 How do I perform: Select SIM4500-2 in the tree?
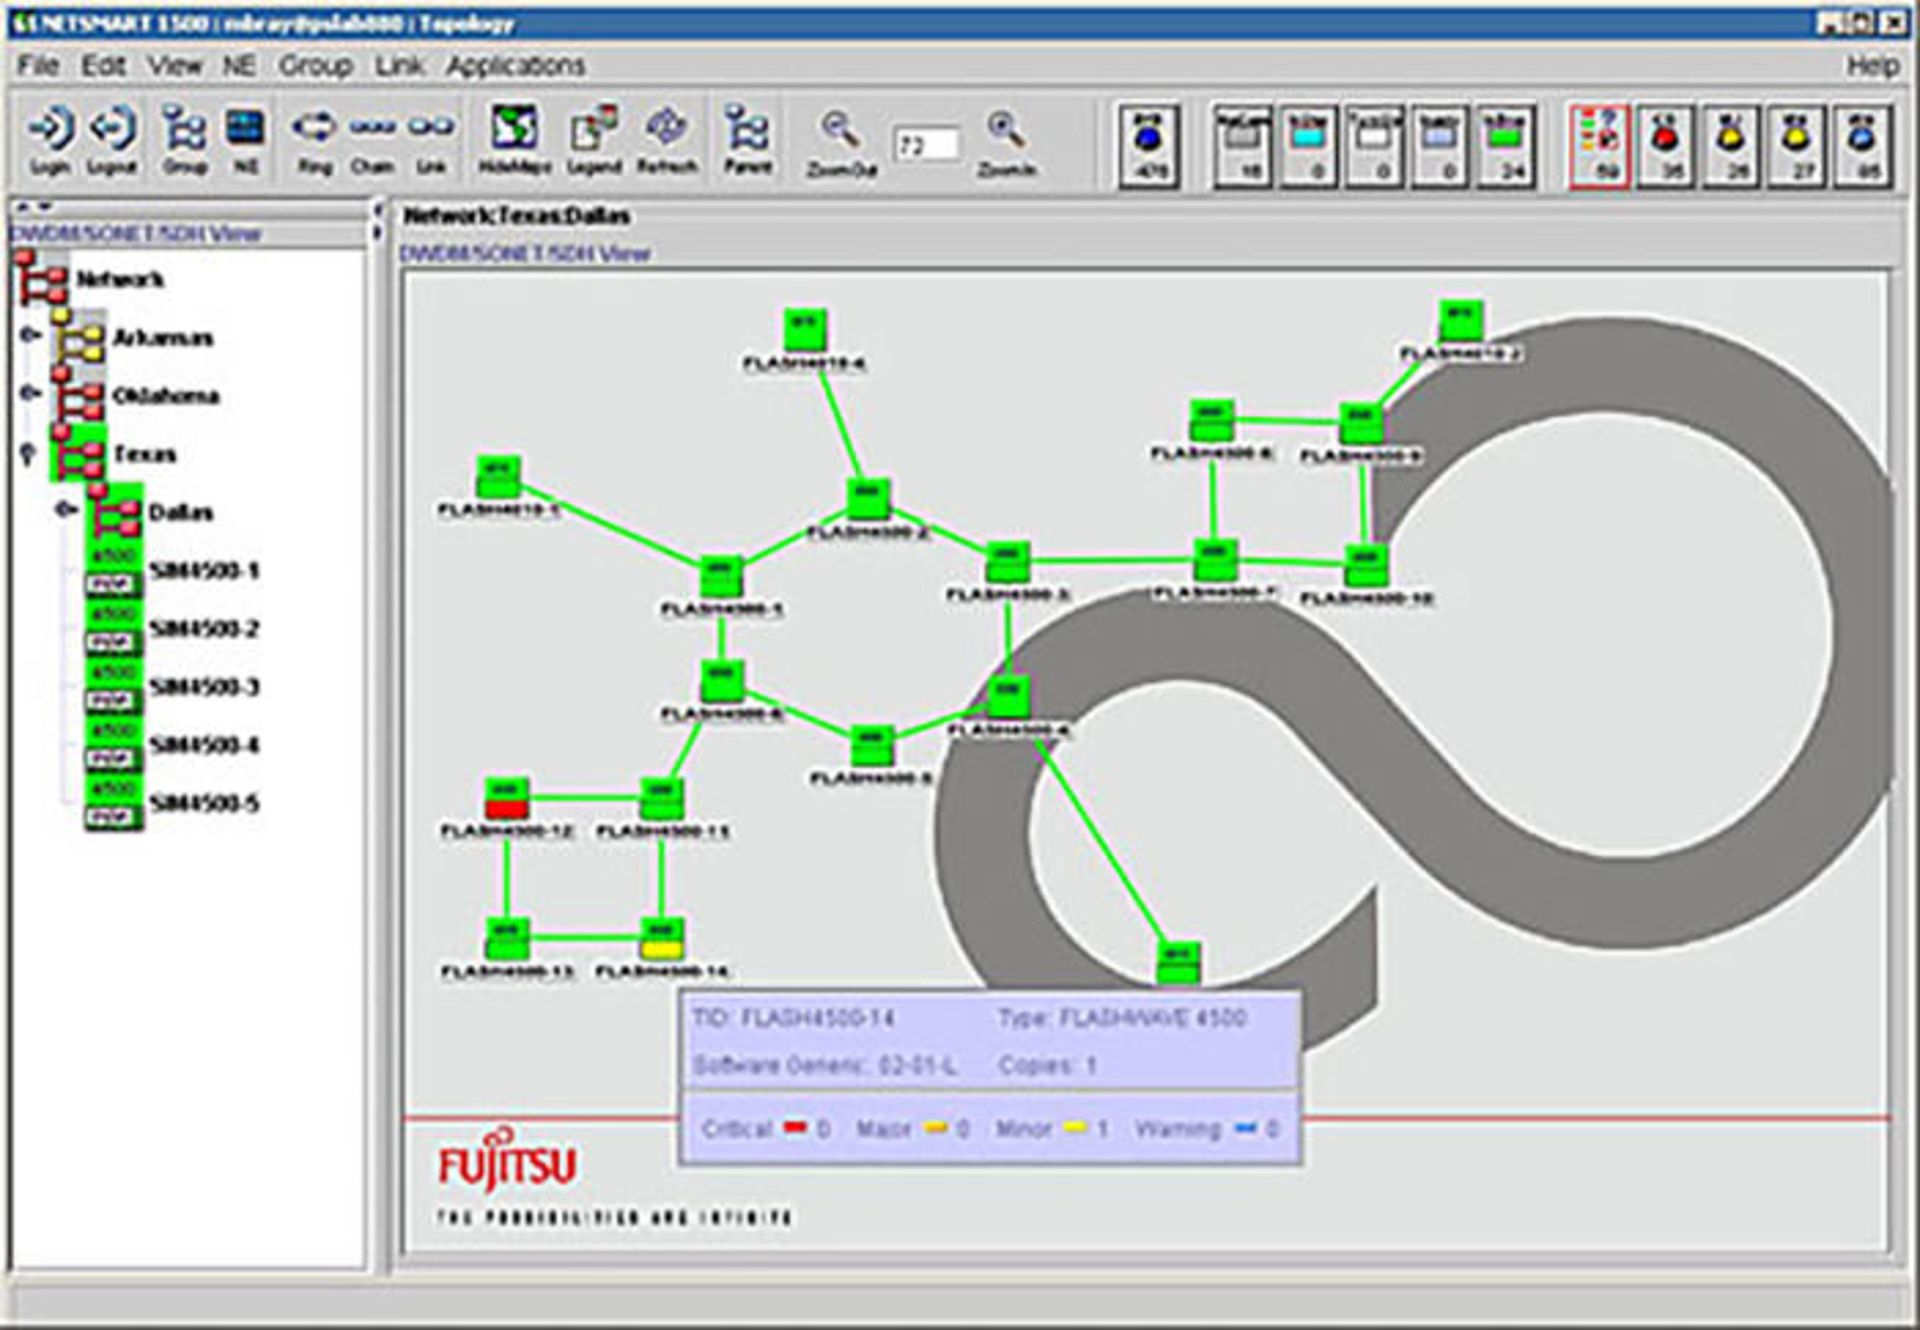tap(204, 628)
